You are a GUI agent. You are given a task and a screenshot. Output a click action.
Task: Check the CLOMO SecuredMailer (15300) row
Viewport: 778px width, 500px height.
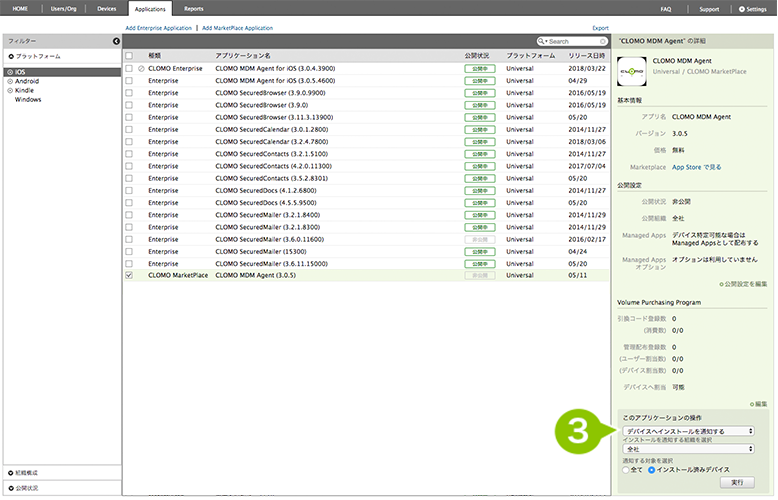129,251
